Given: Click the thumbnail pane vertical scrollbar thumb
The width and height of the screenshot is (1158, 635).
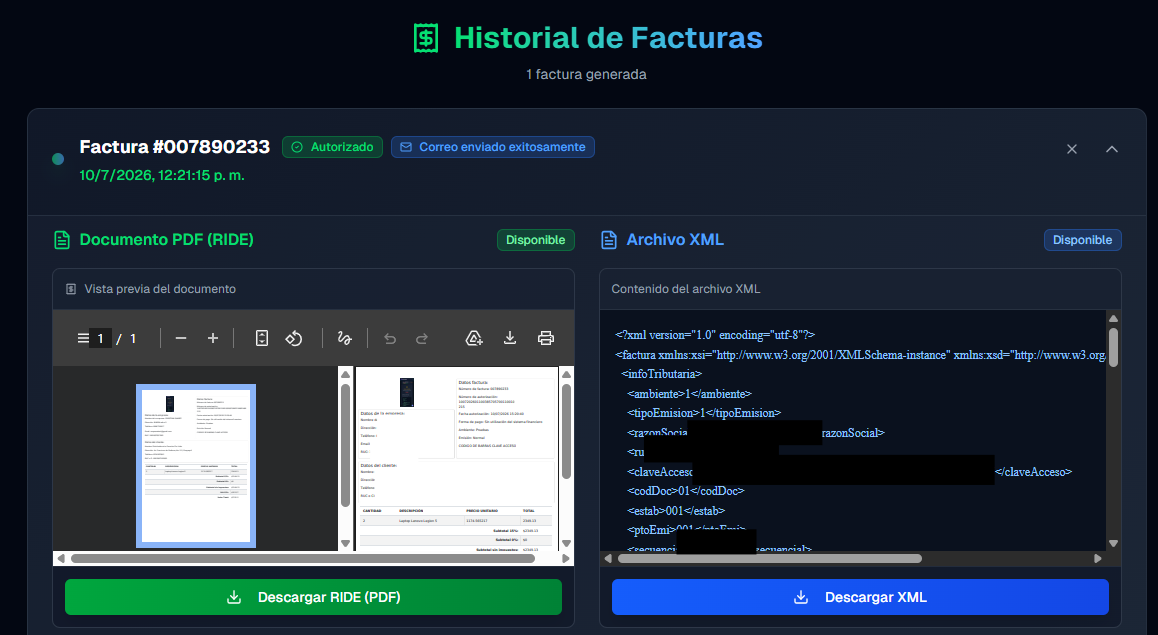Looking at the screenshot, I should (345, 445).
